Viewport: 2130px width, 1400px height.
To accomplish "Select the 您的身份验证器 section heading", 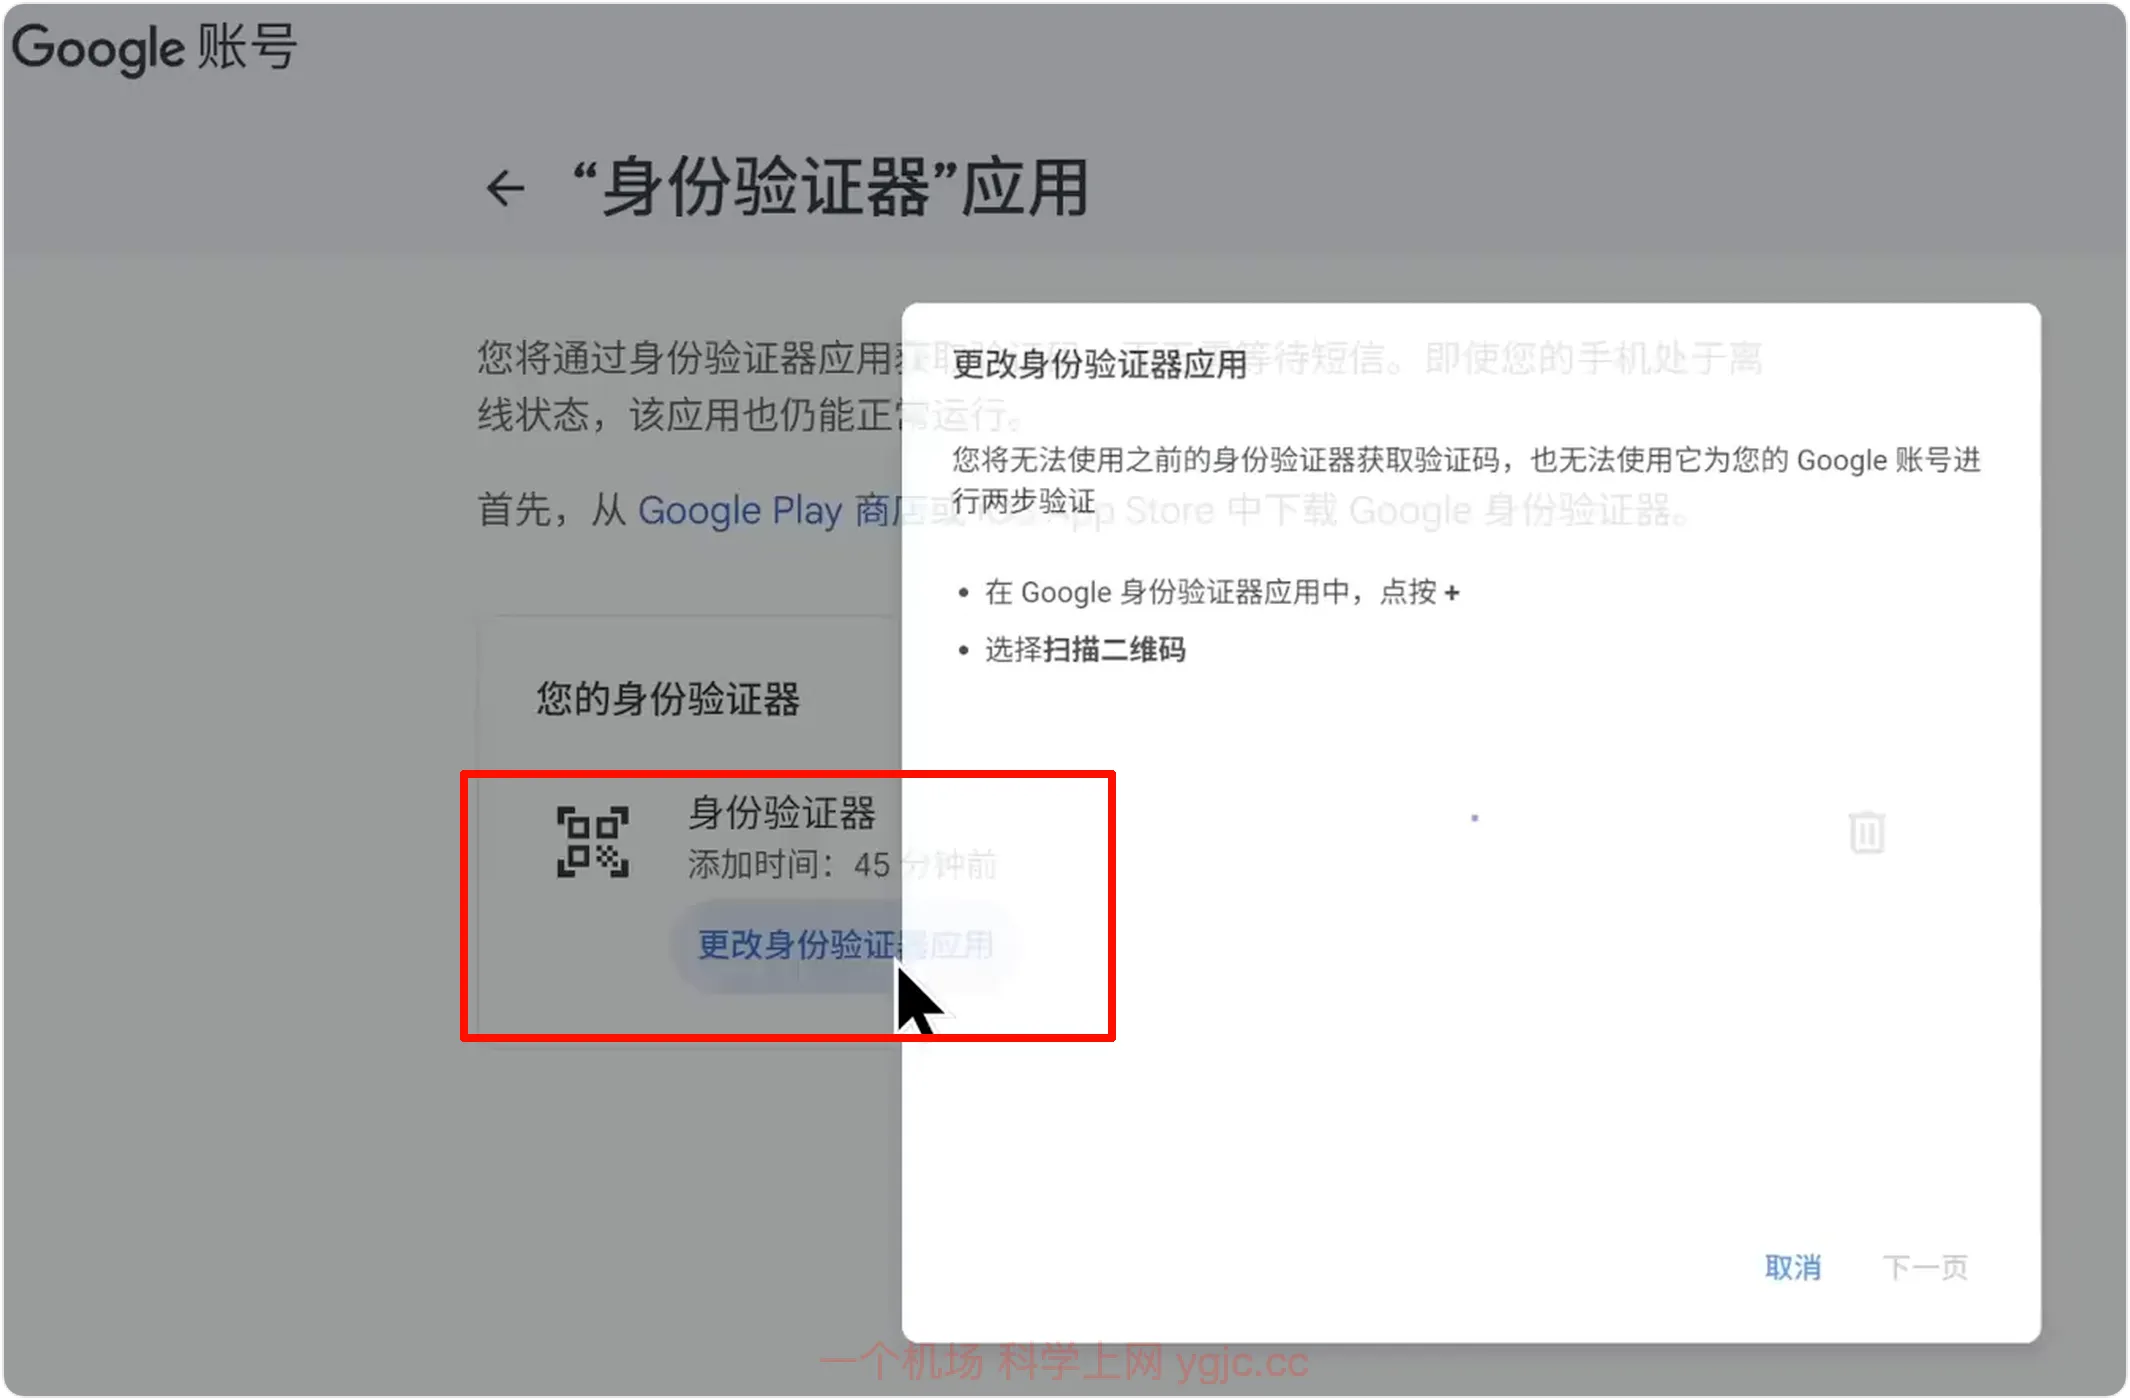I will 668,699.
